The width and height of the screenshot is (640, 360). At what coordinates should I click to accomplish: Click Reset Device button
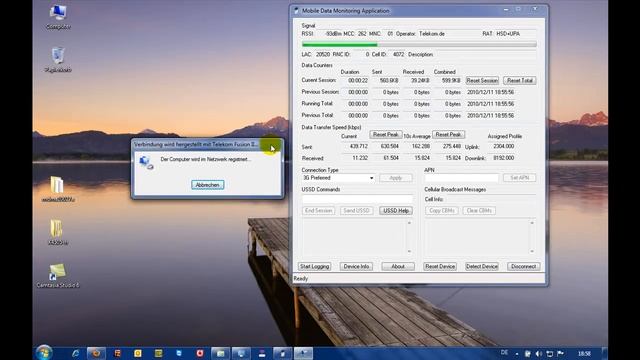coord(440,267)
